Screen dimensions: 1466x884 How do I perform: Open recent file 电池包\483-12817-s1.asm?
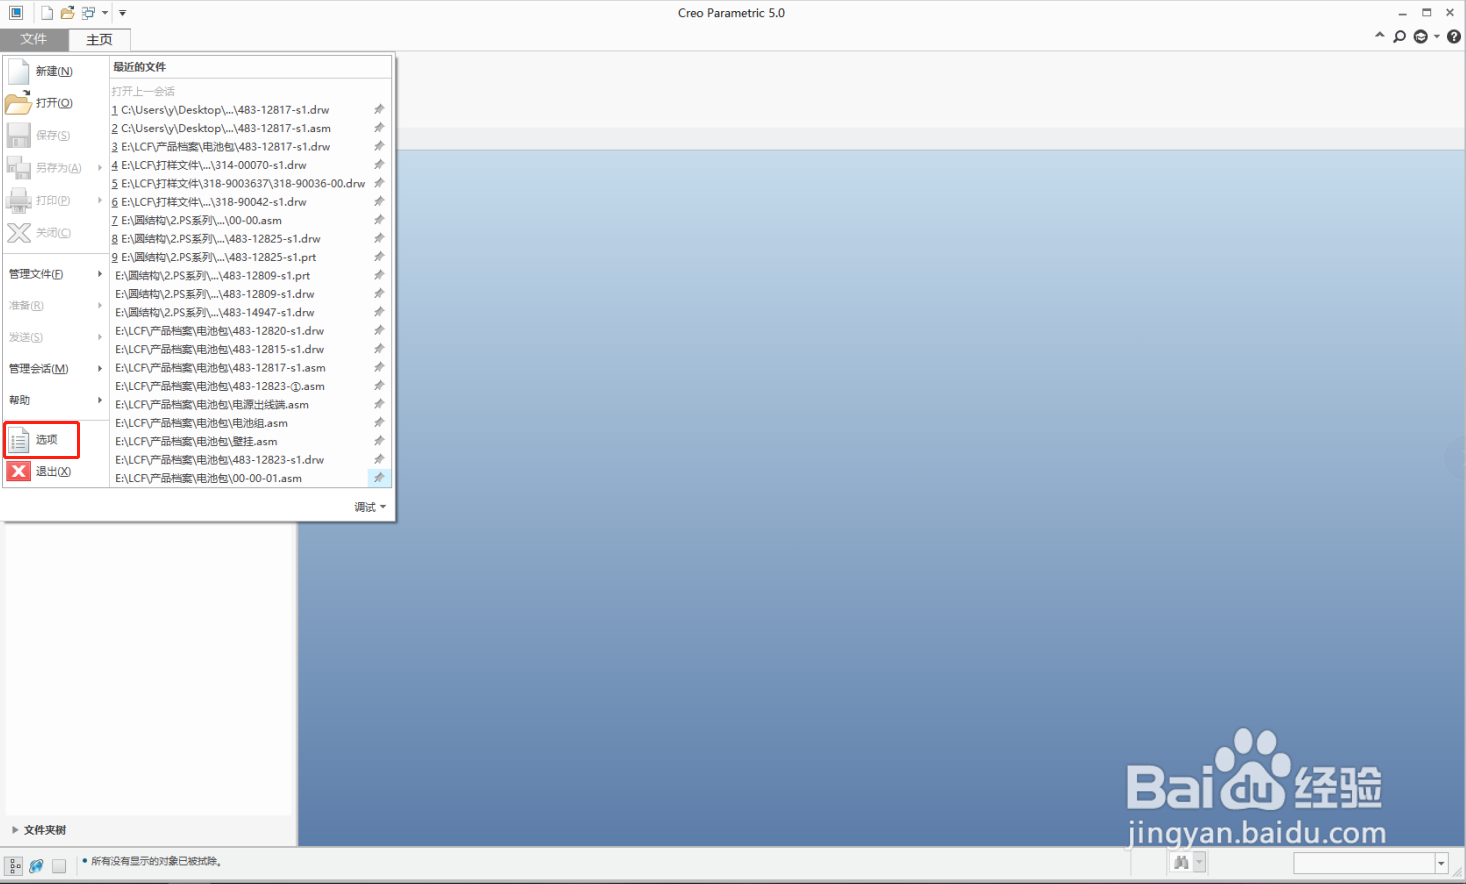pyautogui.click(x=220, y=368)
